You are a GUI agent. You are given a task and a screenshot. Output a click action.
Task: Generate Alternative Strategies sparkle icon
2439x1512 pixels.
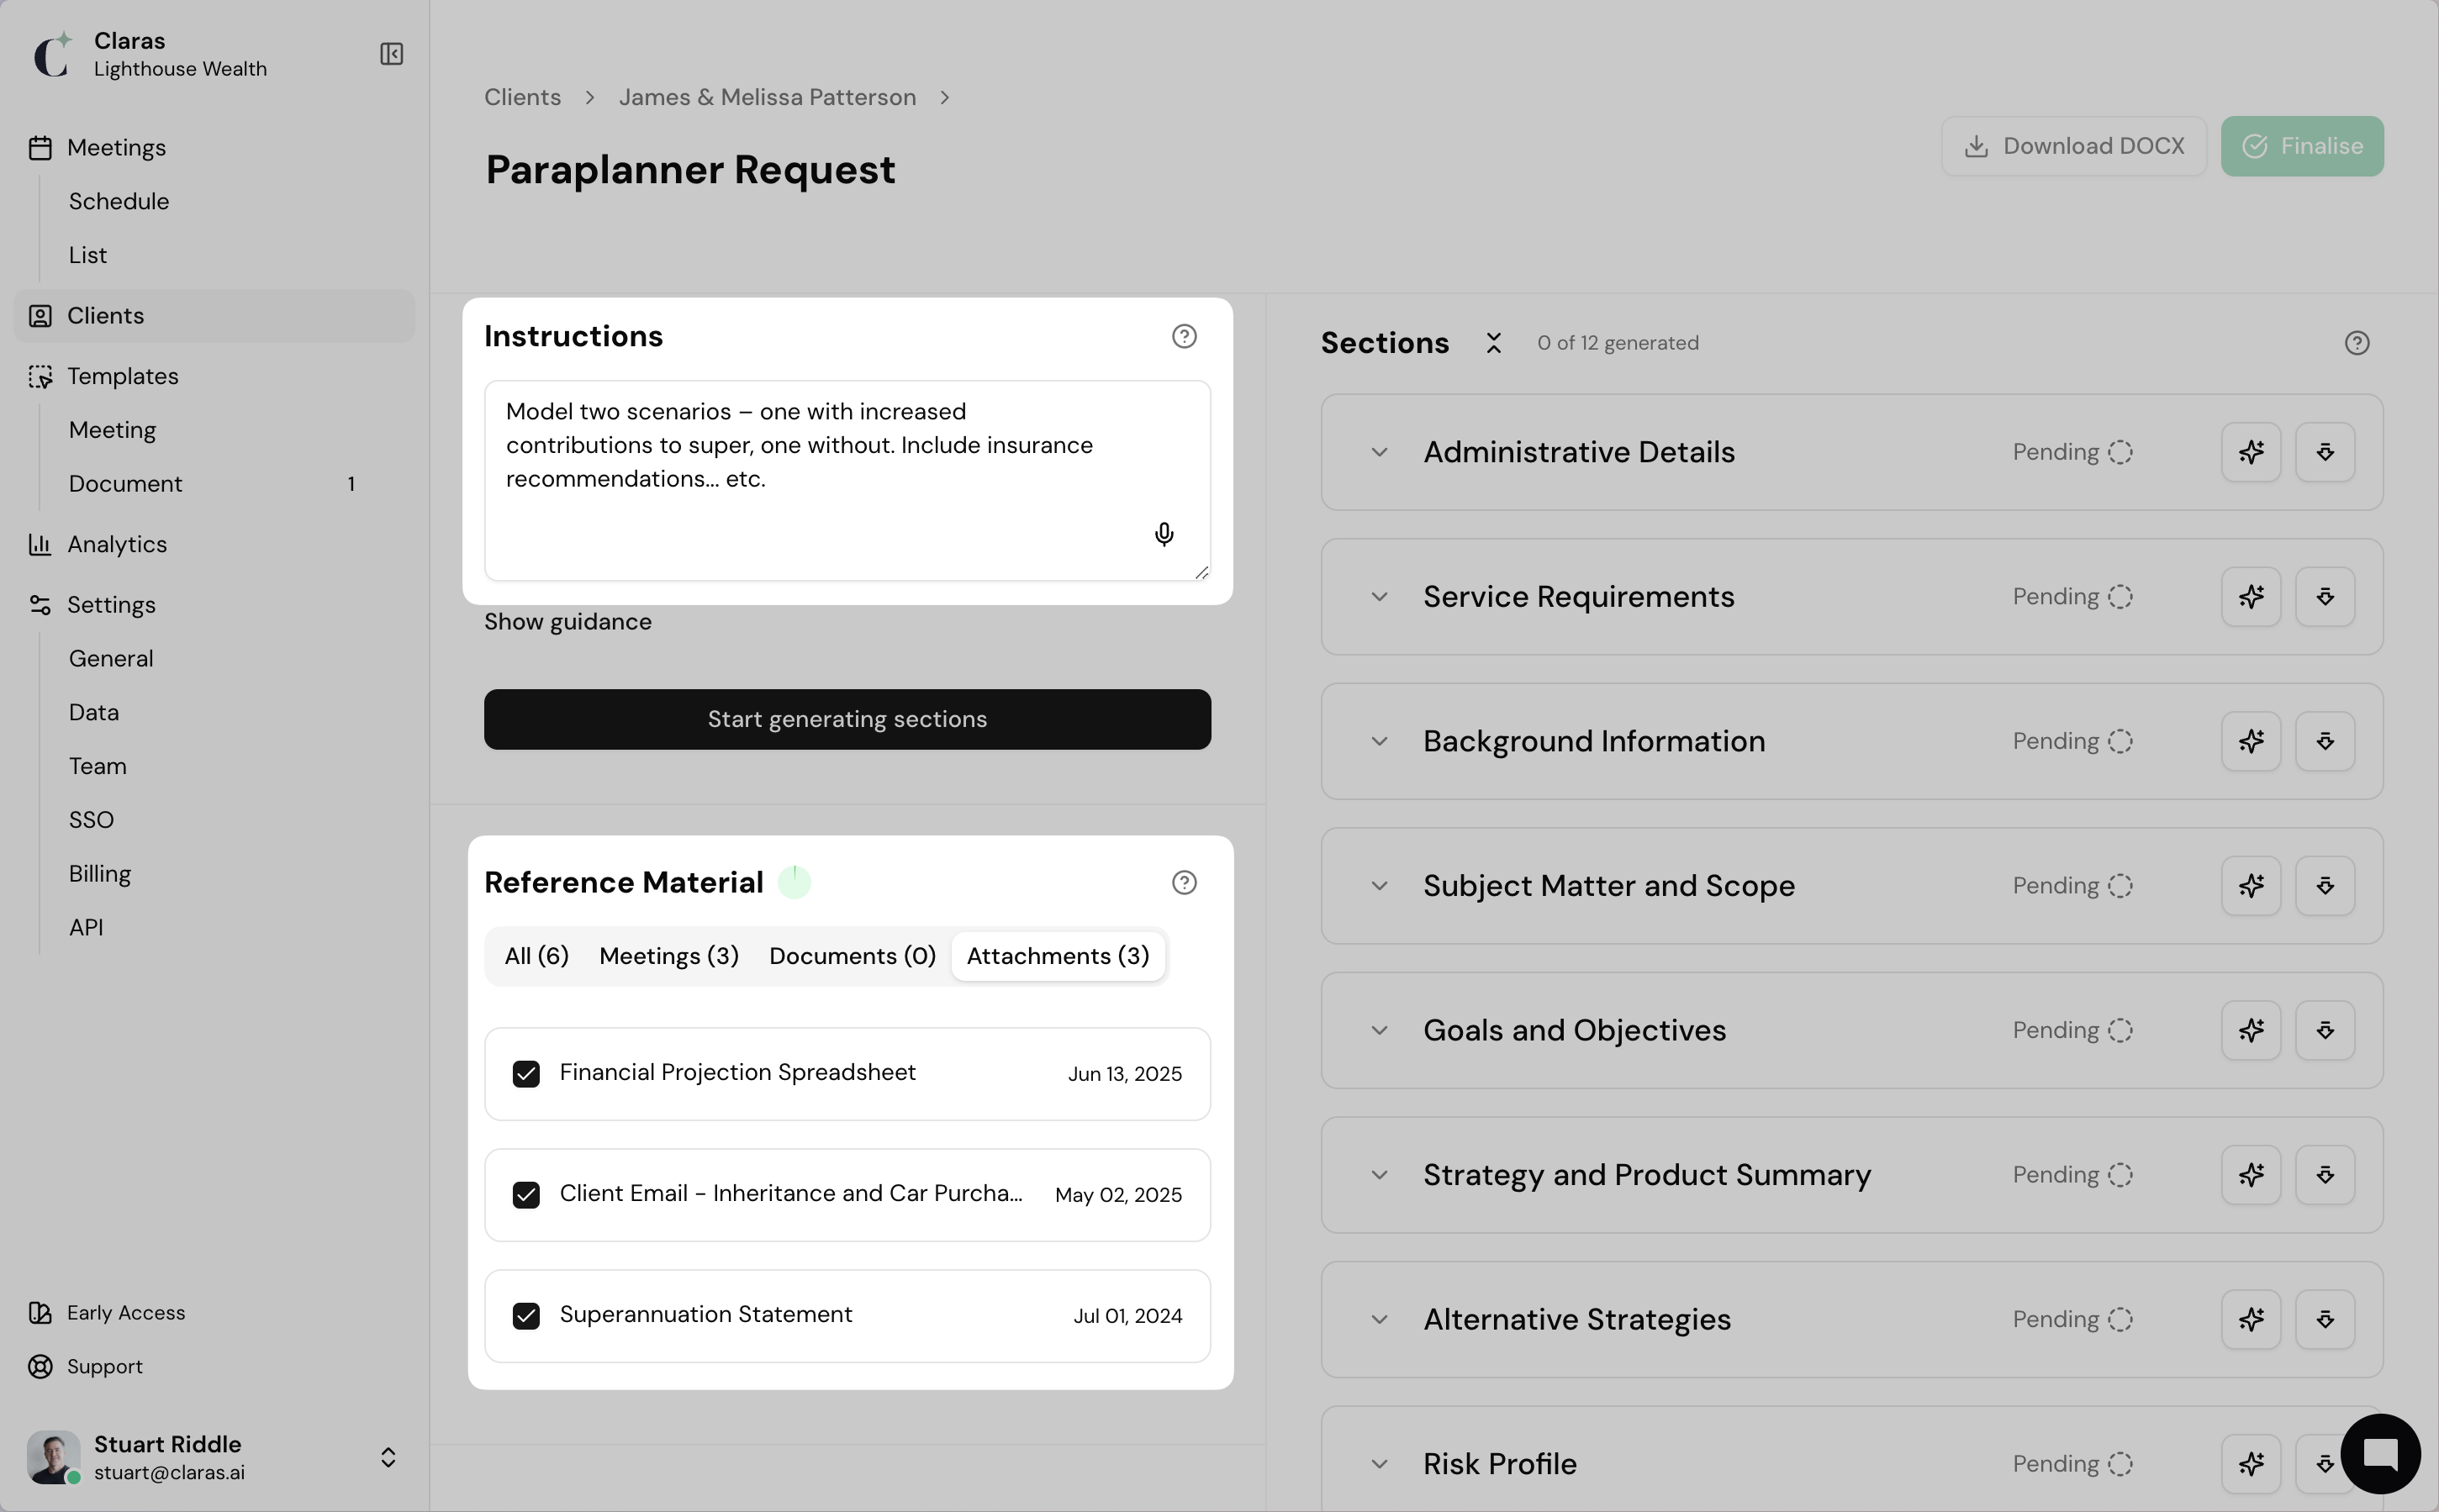coord(2250,1319)
